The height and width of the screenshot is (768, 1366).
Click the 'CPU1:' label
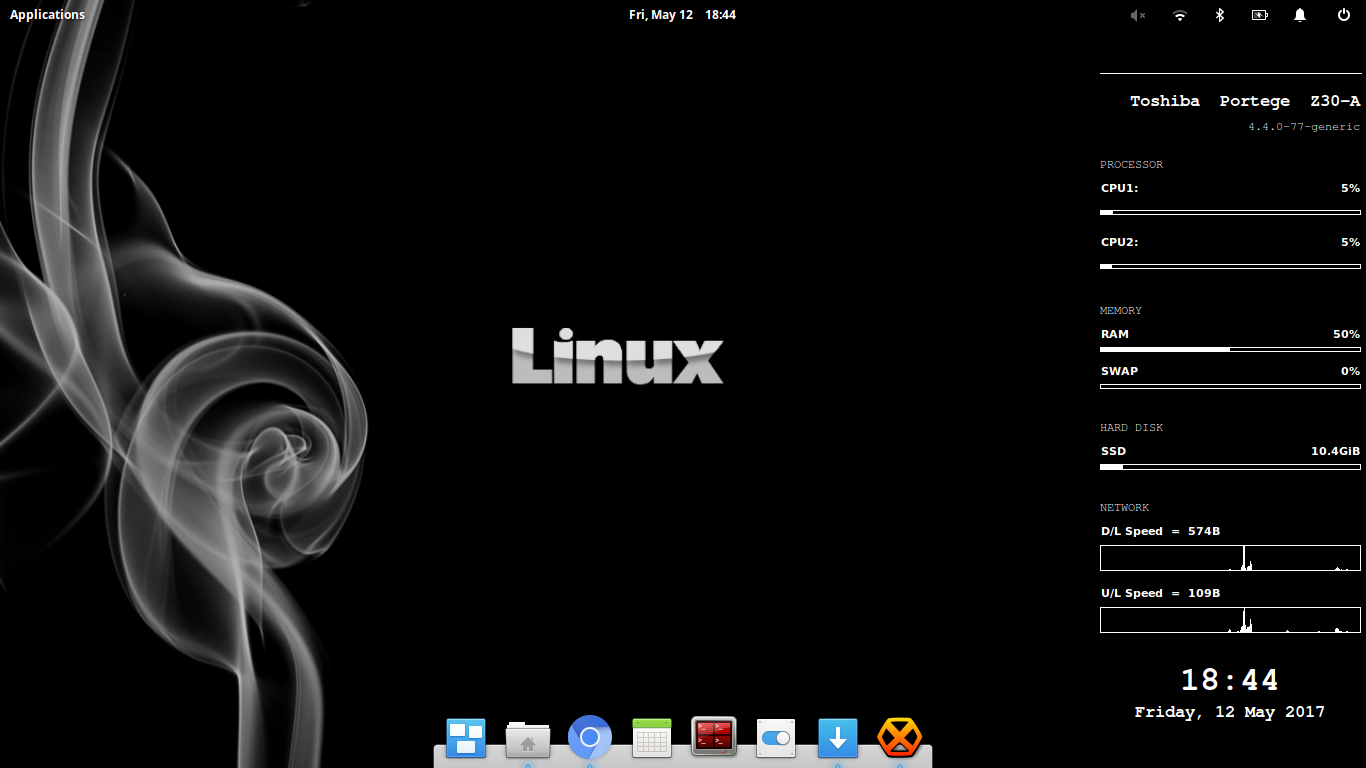pos(1120,188)
